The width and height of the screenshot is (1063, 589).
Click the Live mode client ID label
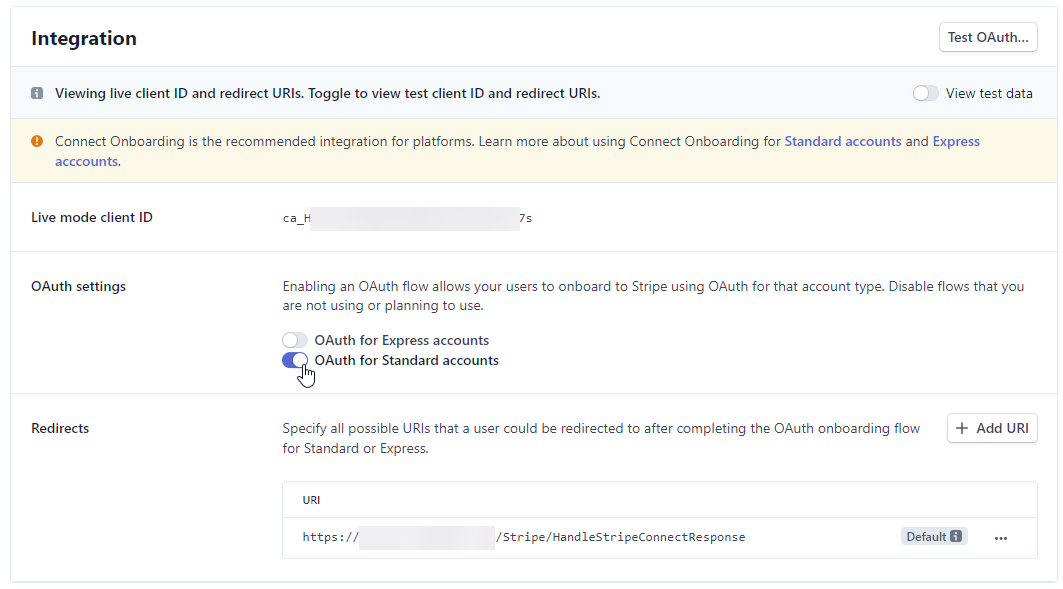point(92,218)
